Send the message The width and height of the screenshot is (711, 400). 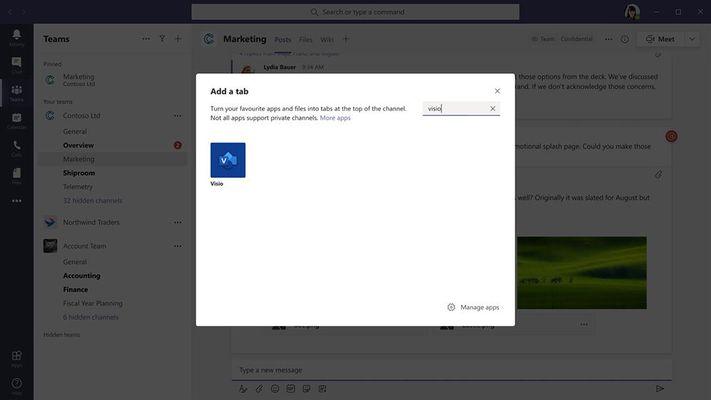pyautogui.click(x=660, y=389)
